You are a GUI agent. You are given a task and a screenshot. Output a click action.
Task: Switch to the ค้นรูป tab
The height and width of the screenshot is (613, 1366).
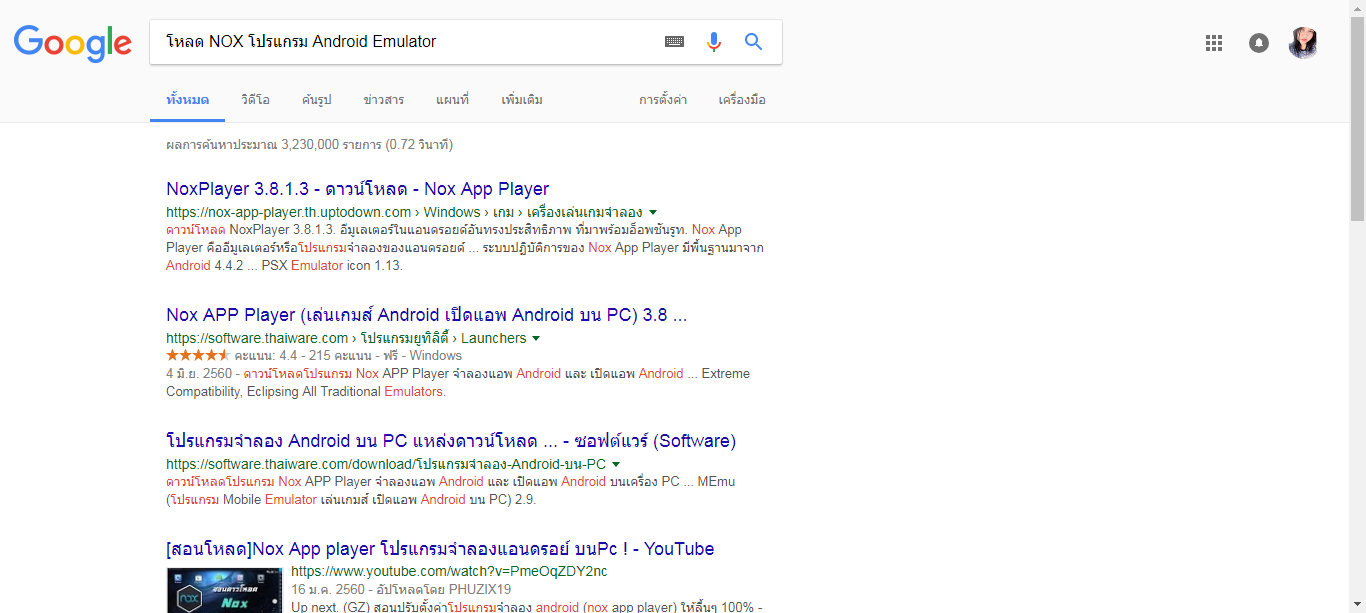316,100
